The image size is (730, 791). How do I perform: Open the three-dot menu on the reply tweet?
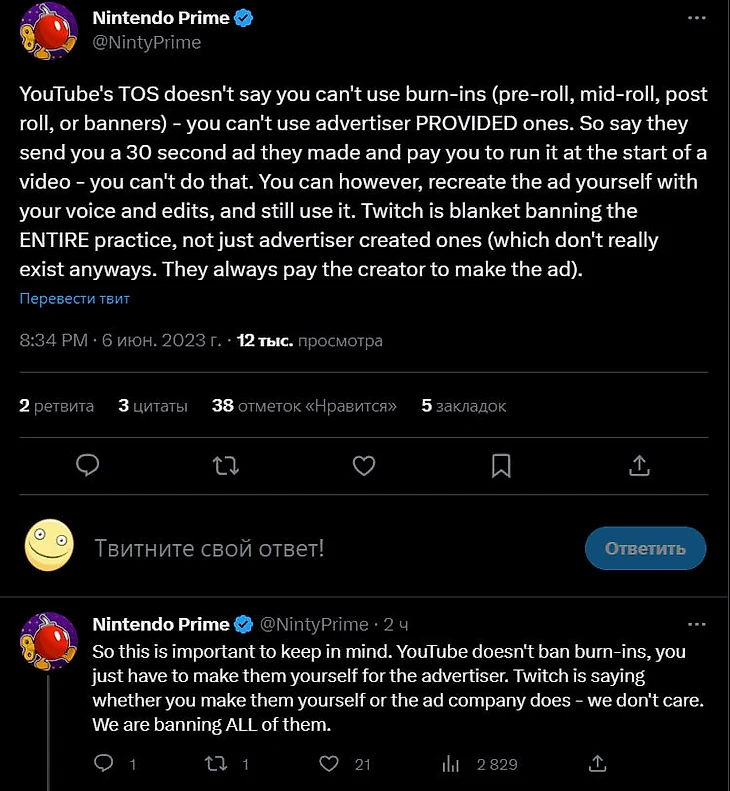click(x=696, y=624)
